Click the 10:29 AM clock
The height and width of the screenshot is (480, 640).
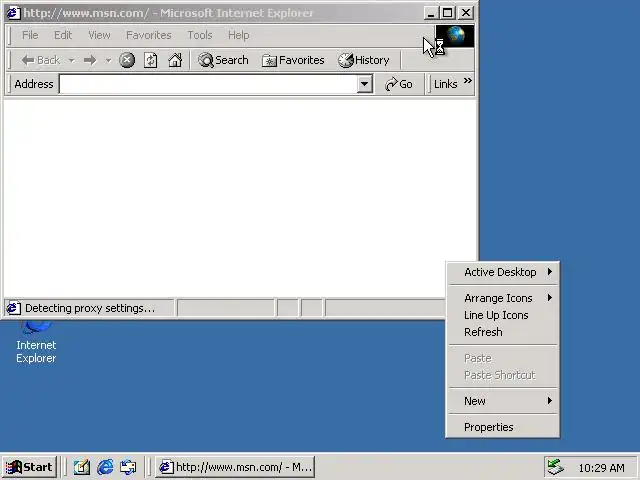click(601, 468)
